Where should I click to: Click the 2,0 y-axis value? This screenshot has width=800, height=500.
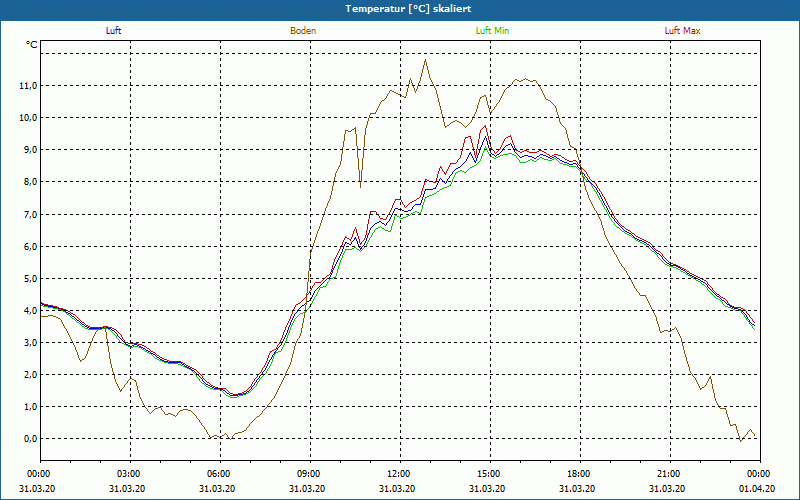click(x=30, y=374)
